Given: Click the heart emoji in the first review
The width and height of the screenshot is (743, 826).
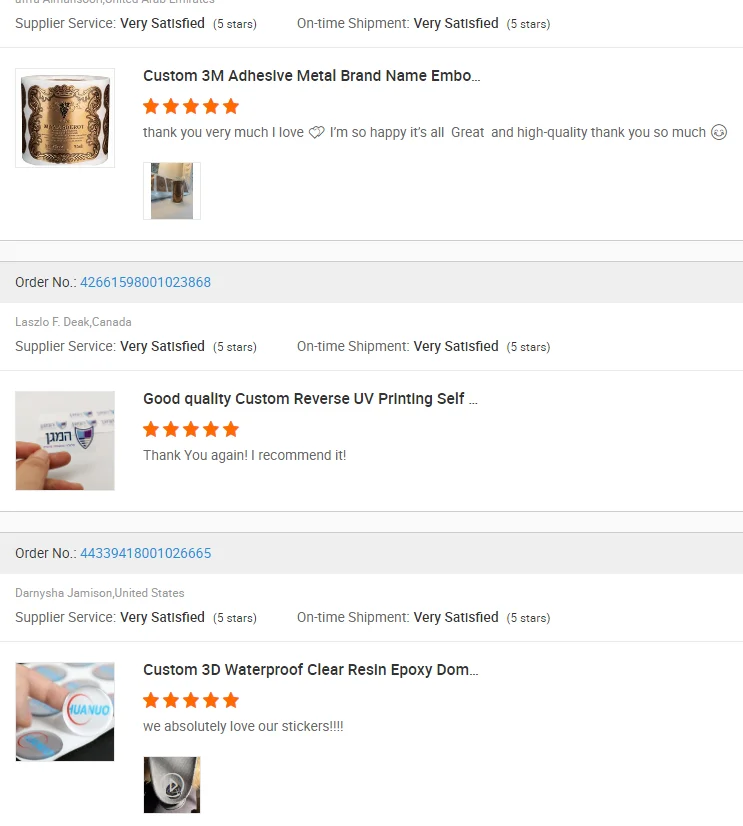Looking at the screenshot, I should point(316,133).
